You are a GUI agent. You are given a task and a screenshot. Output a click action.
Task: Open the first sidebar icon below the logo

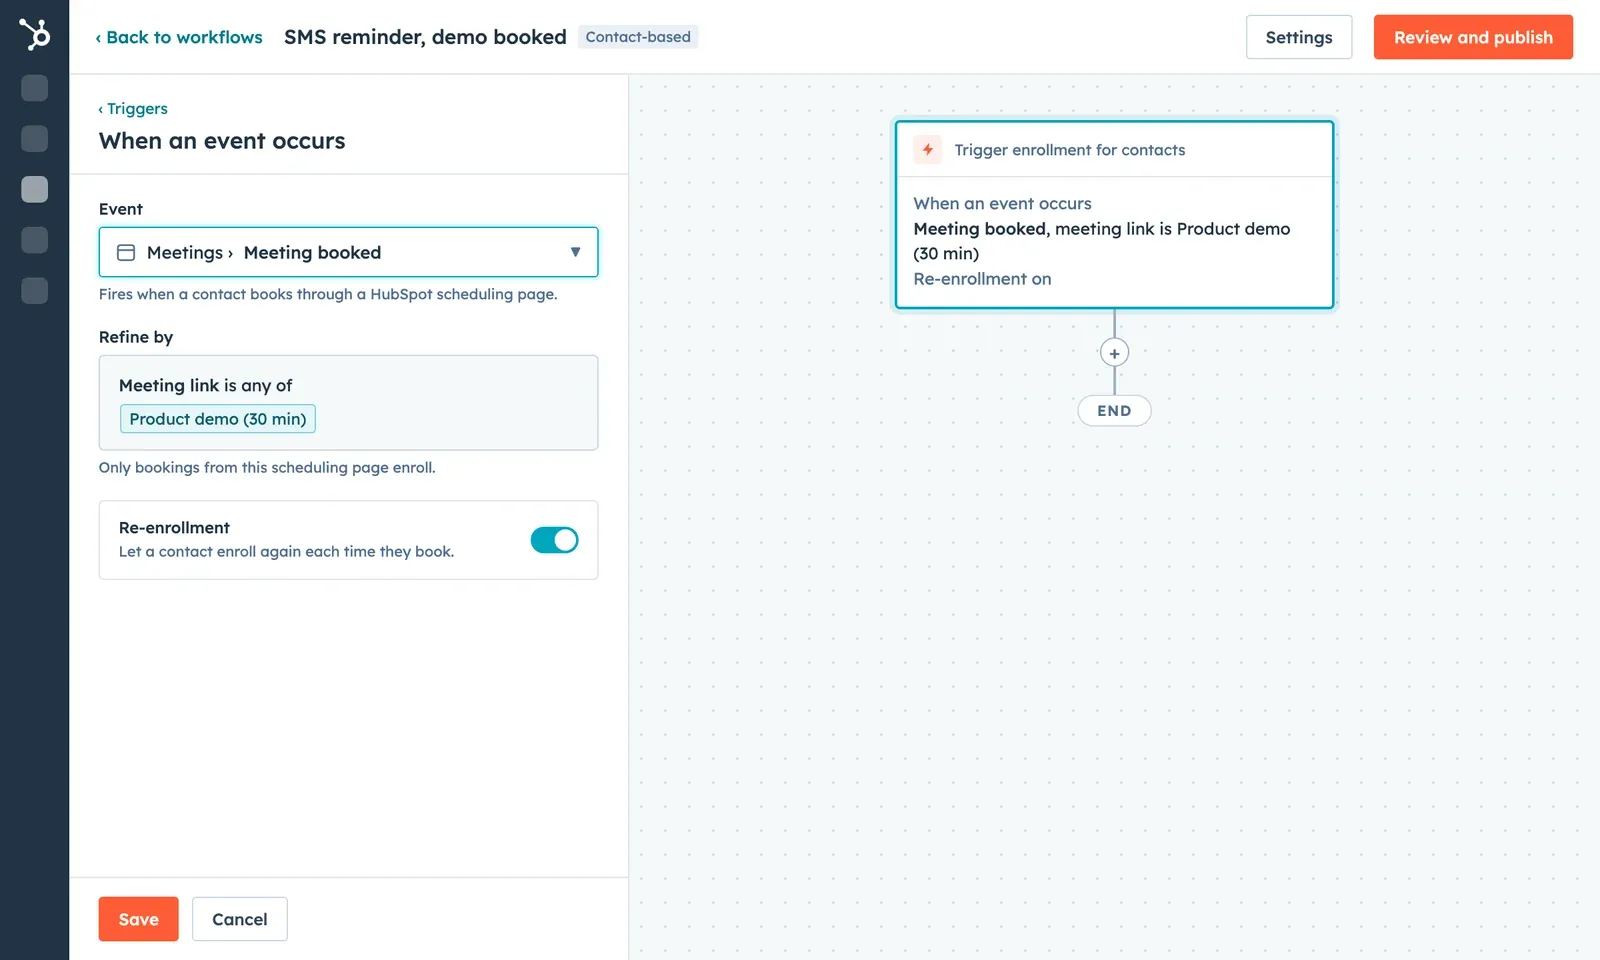click(x=34, y=88)
